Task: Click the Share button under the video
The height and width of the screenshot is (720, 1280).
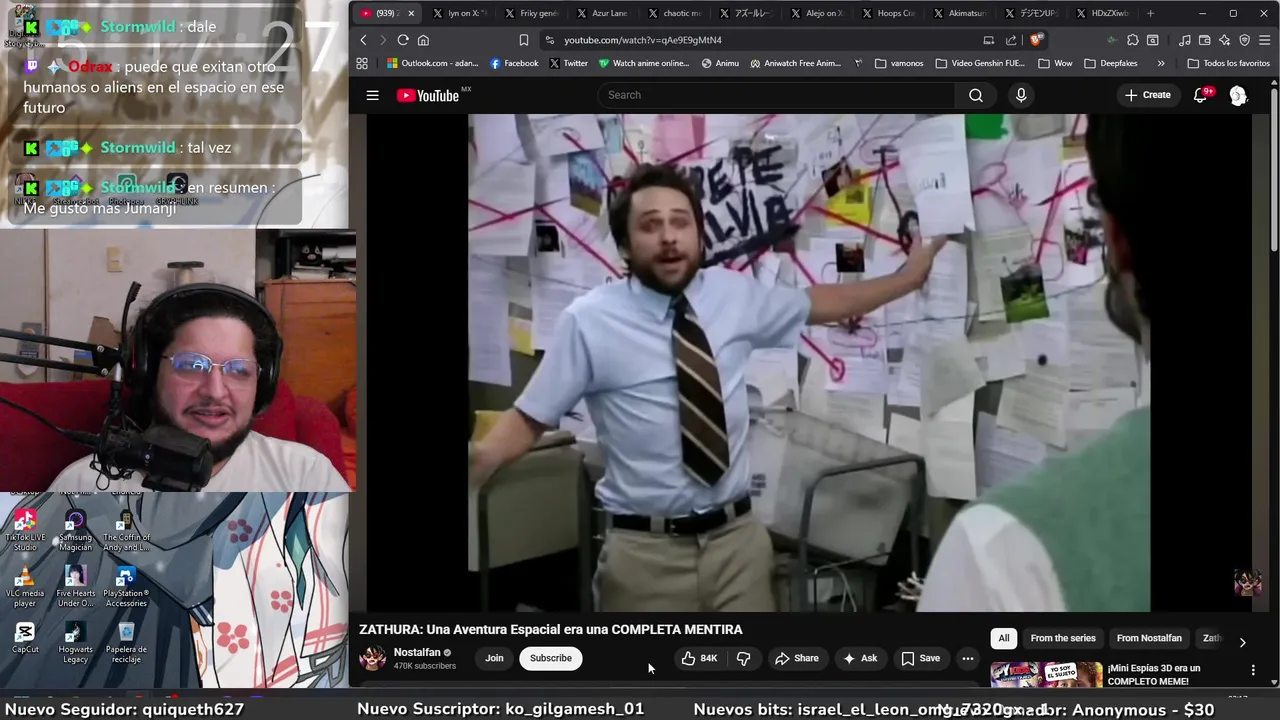Action: coord(796,658)
